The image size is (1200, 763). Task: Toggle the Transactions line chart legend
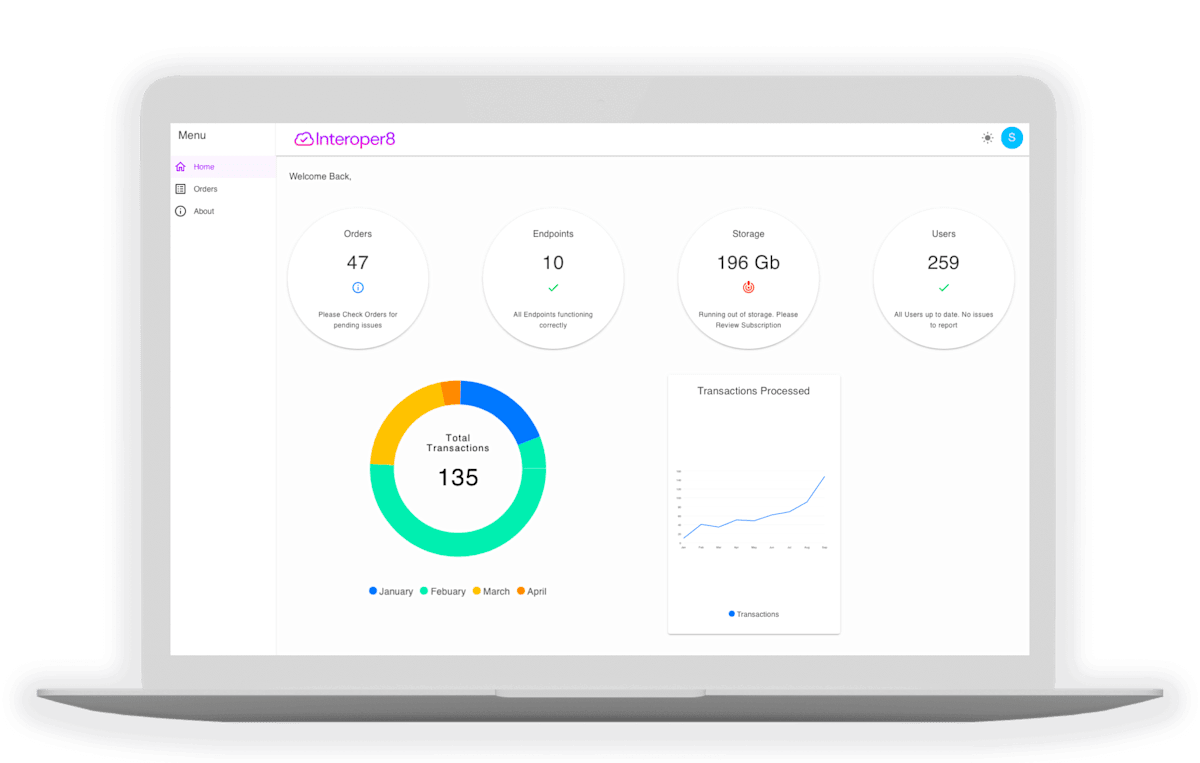pos(754,614)
